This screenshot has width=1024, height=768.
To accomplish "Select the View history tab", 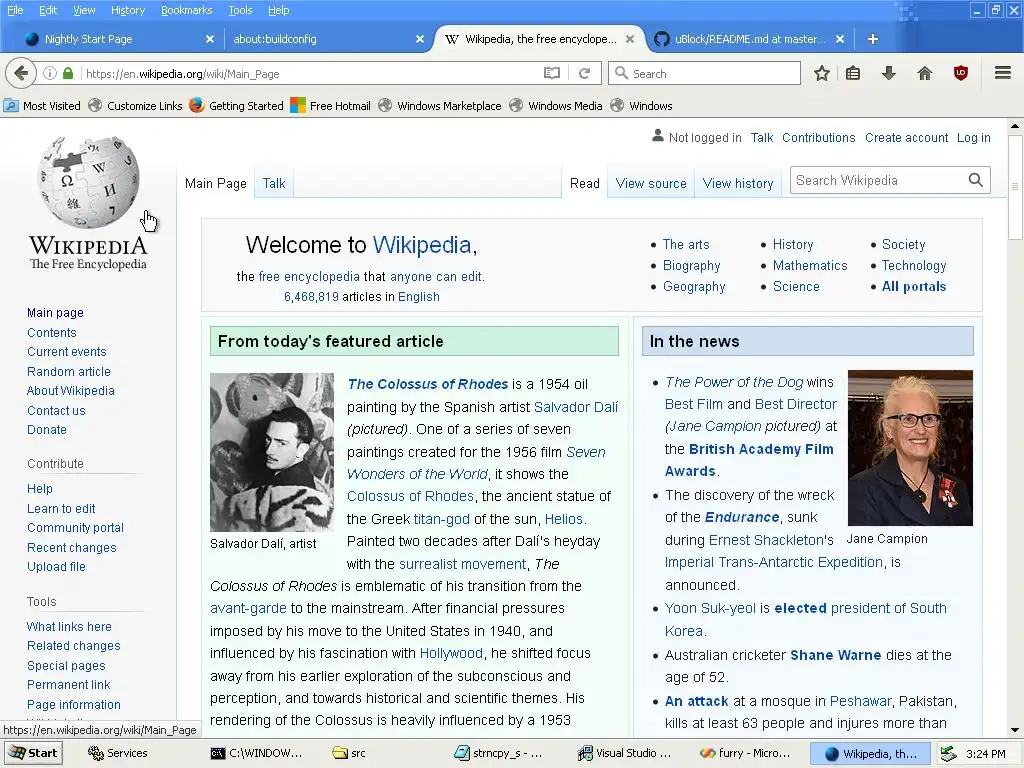I will (738, 184).
